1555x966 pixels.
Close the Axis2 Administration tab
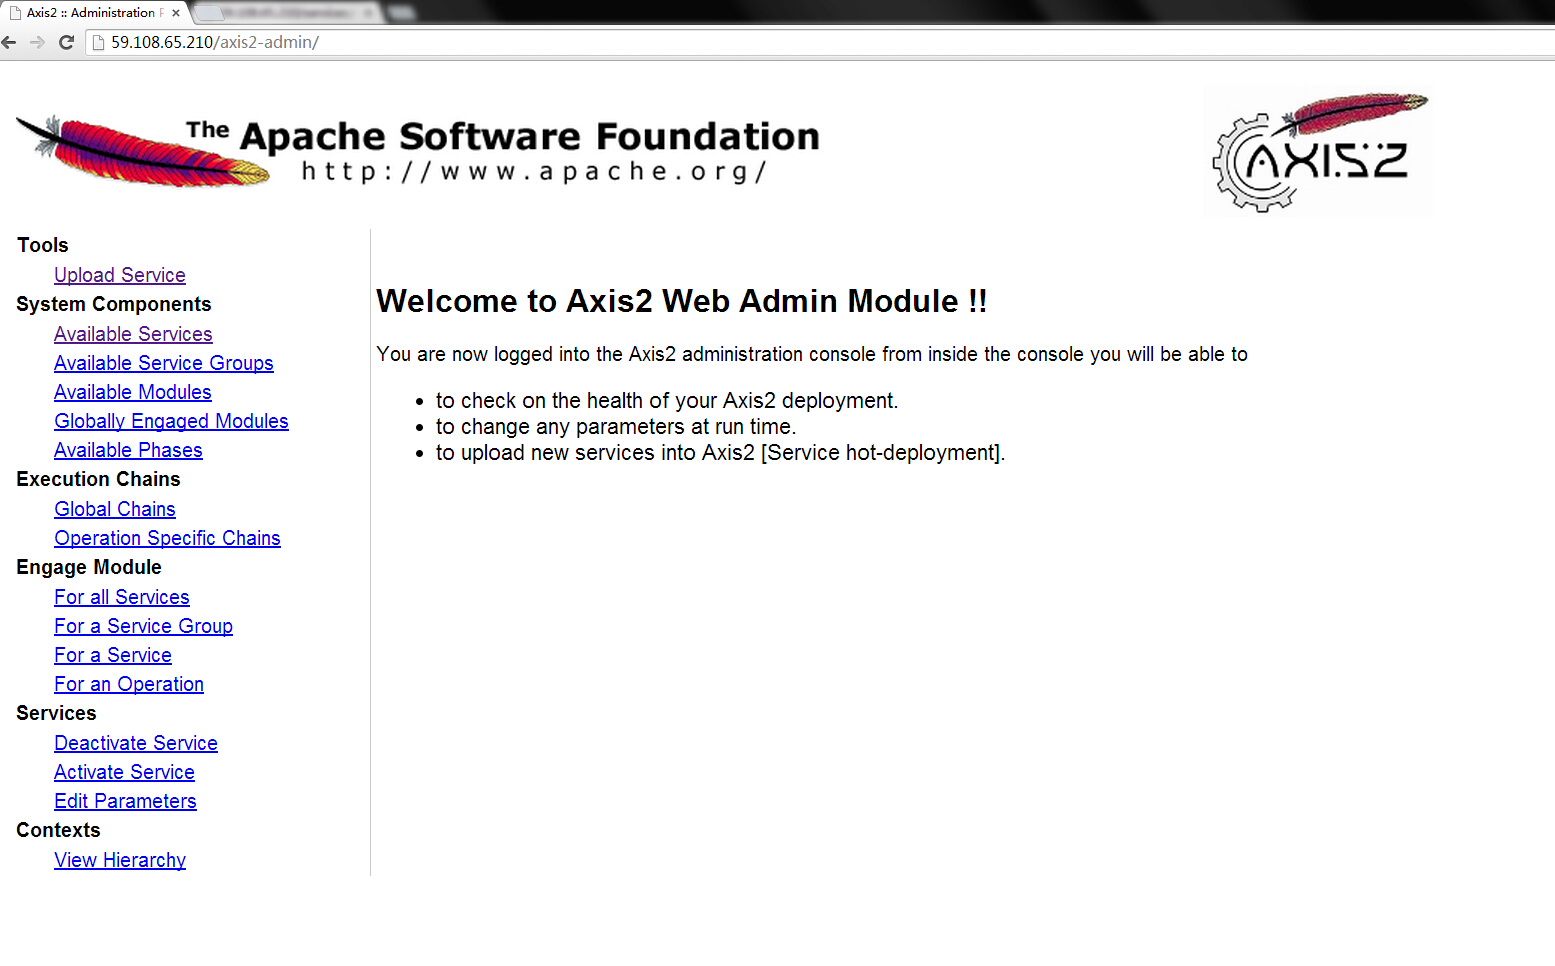point(176,13)
